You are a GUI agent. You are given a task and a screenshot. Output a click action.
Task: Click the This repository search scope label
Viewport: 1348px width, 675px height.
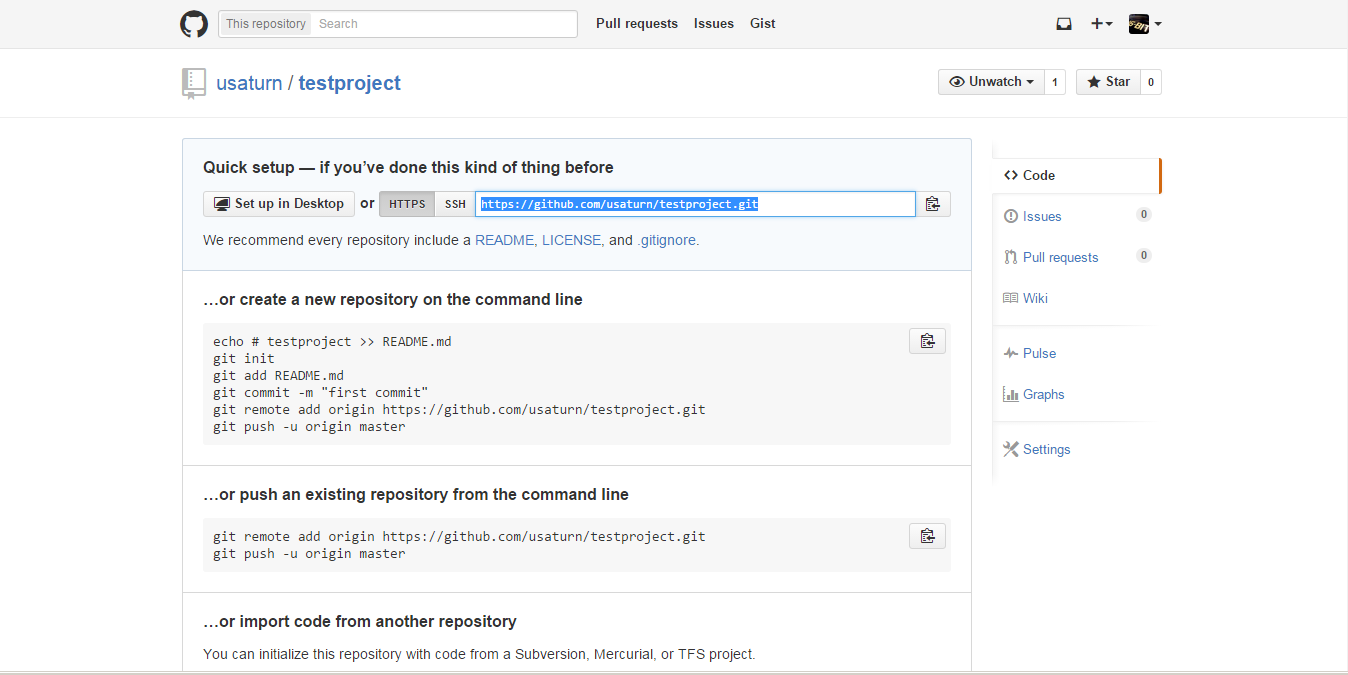266,24
